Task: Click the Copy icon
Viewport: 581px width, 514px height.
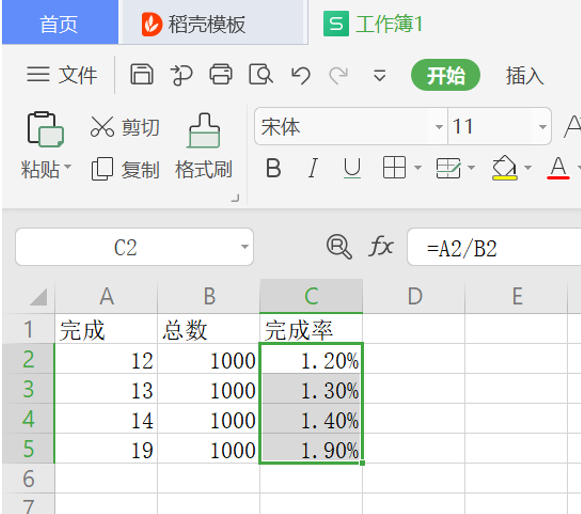Action: (102, 169)
